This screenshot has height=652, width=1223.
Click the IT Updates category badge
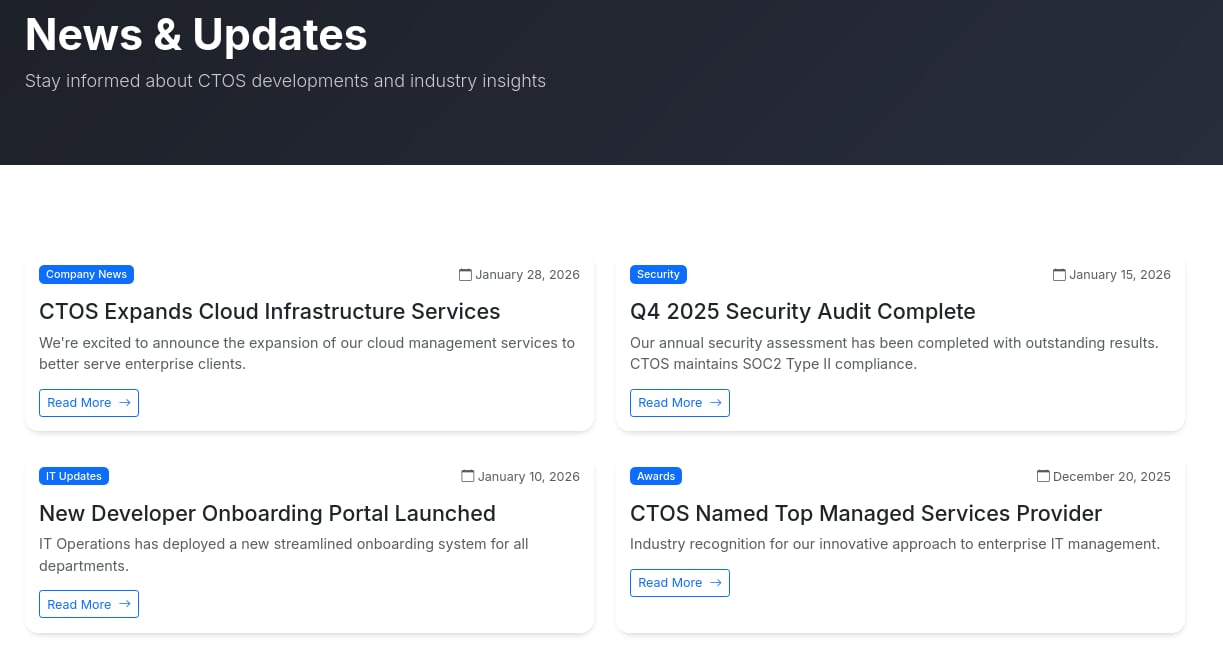coord(74,477)
